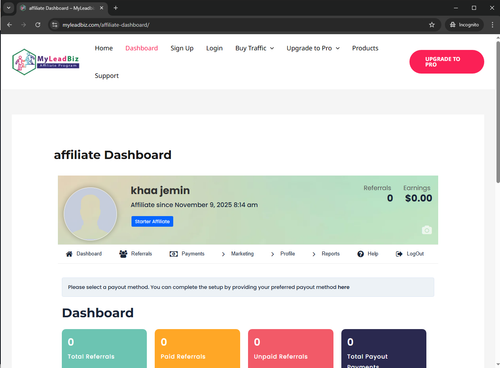Bookmark this page with star icon
The width and height of the screenshot is (500, 368).
[432, 25]
